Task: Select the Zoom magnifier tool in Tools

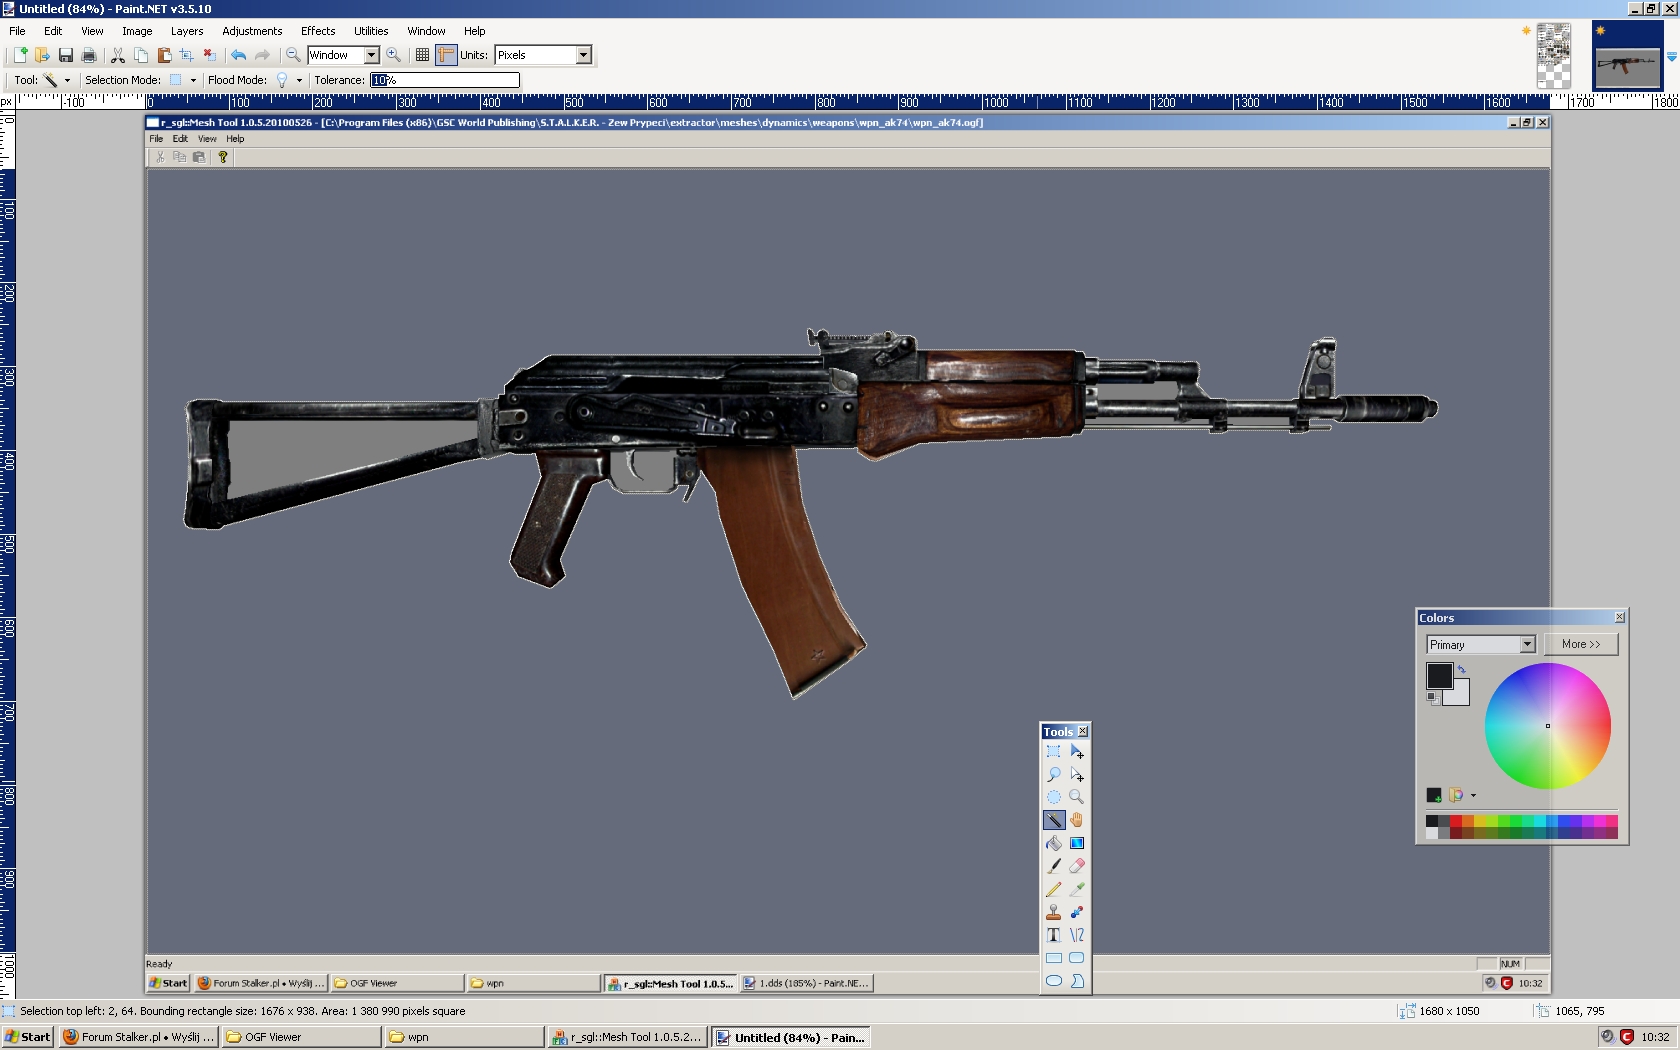Action: click(1077, 797)
